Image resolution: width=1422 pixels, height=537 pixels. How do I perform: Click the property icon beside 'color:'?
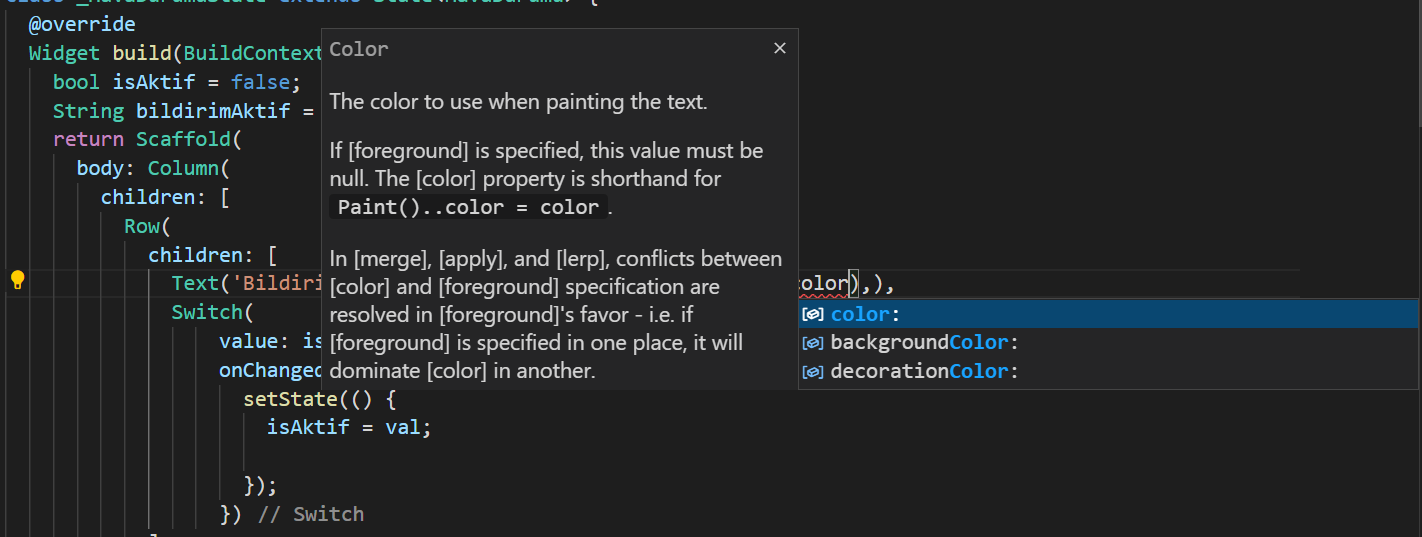pos(814,314)
